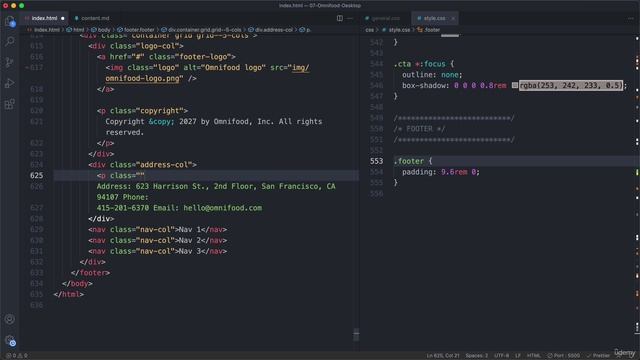Open the Explorer view in activity bar
Screen dimensions: 640x360
10,21
